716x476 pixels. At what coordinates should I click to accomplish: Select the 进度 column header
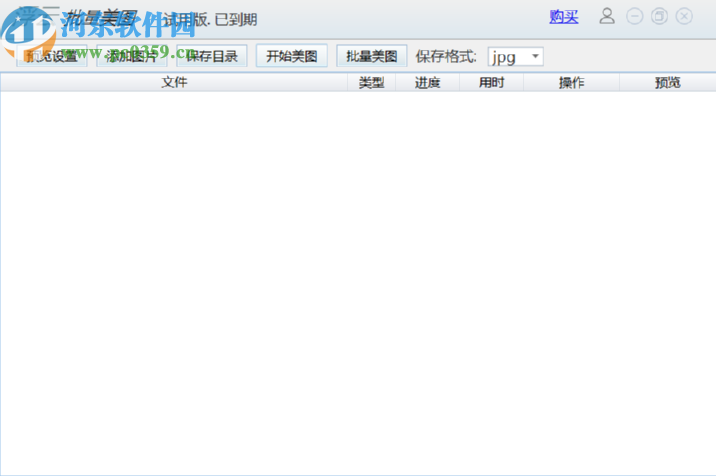pos(427,82)
